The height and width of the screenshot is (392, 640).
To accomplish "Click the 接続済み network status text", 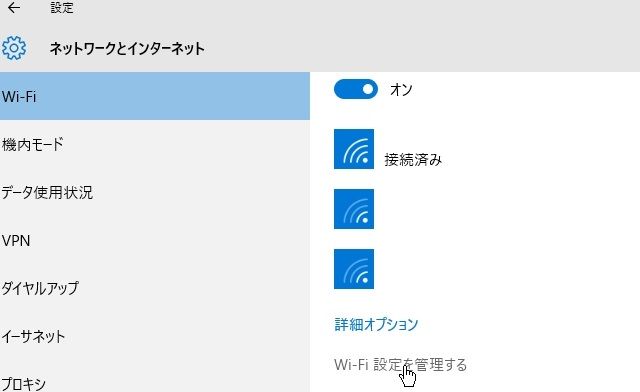I will [413, 160].
